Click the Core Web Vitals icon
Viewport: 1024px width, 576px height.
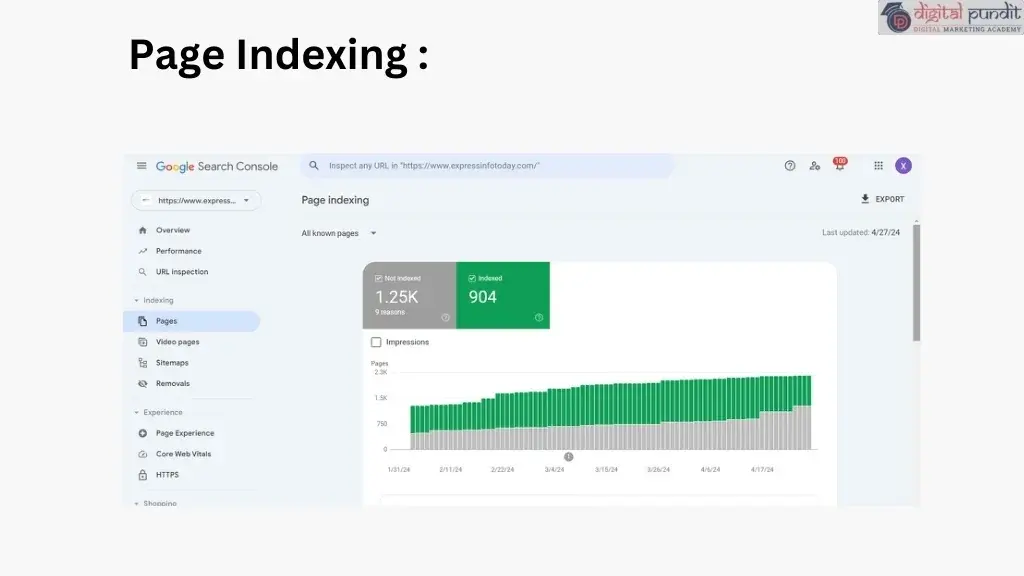[x=142, y=455]
